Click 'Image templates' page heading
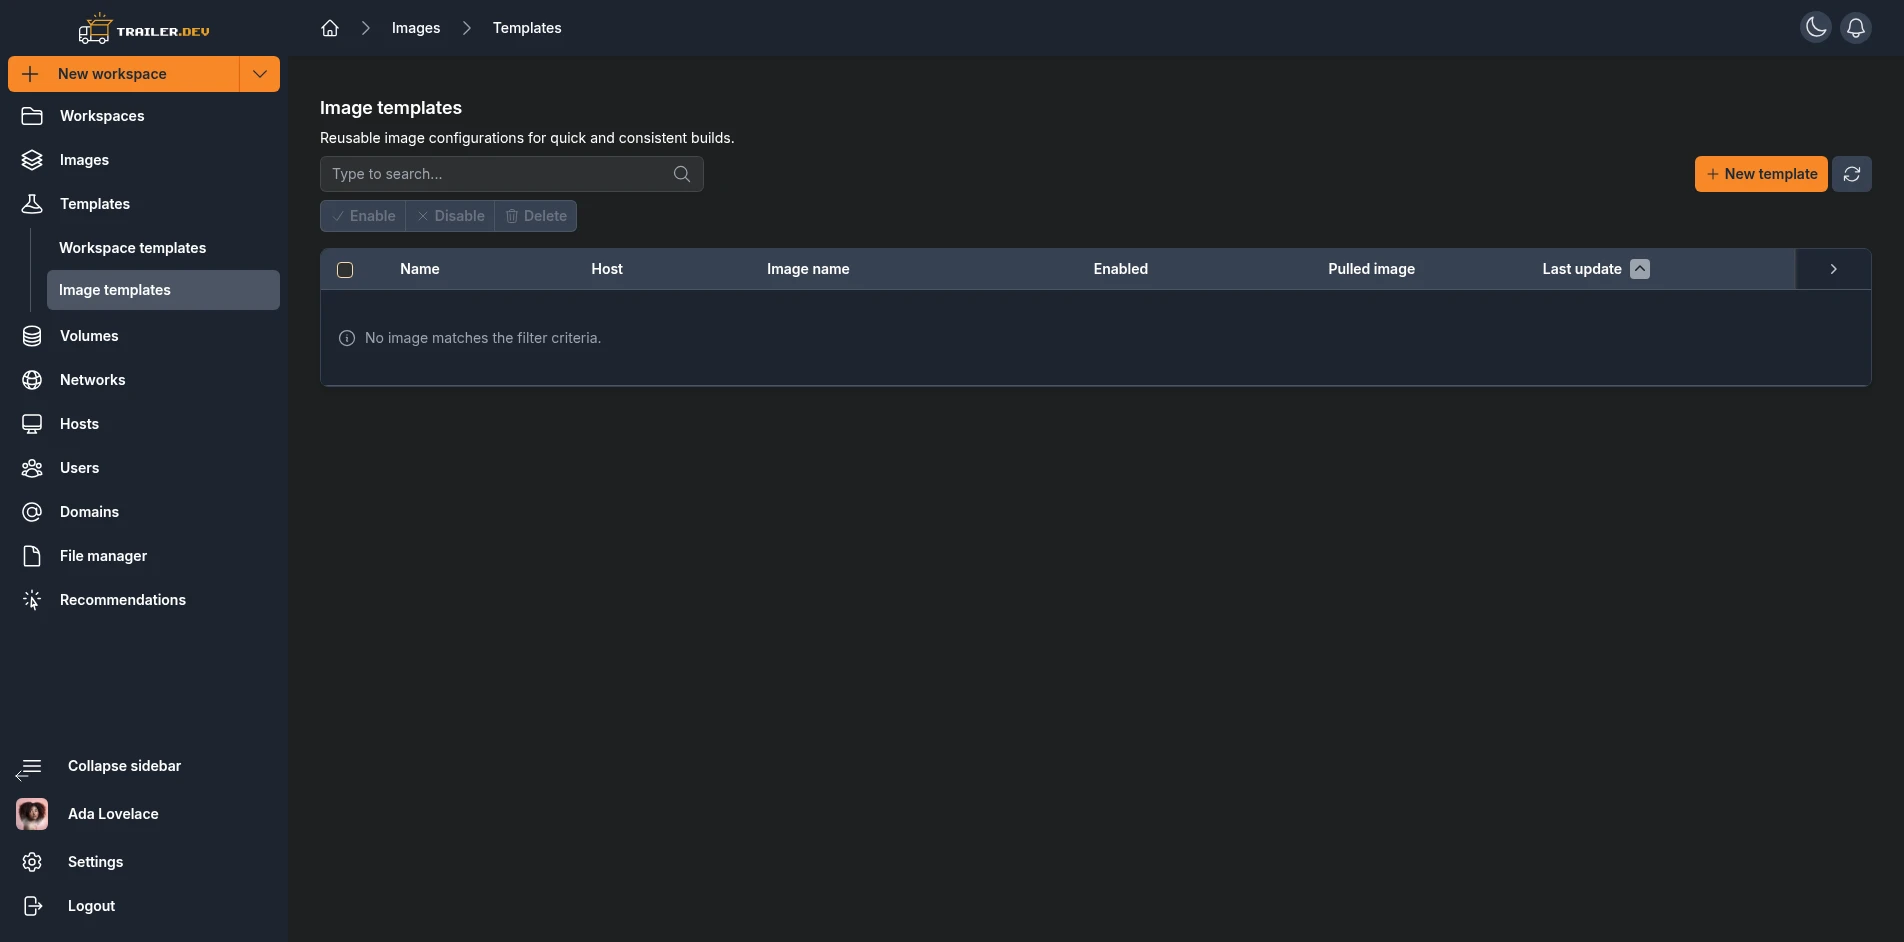 click(x=391, y=108)
